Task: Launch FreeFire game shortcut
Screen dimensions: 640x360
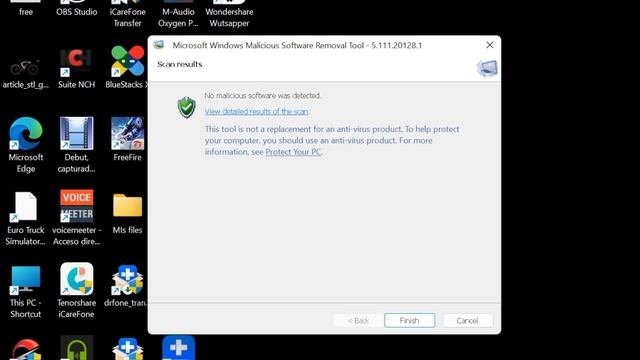Action: (x=127, y=133)
